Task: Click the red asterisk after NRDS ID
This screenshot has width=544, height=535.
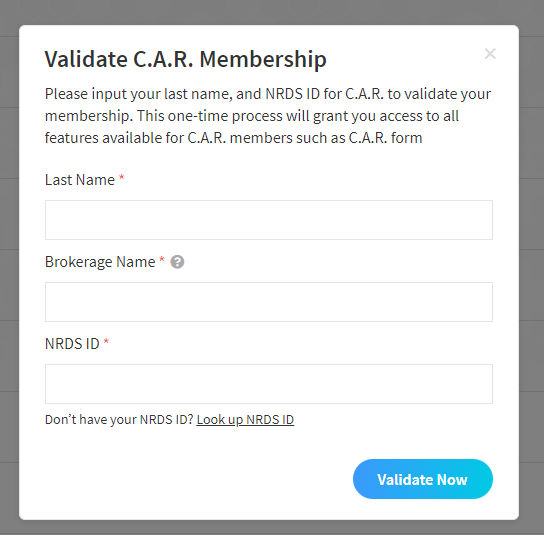Action: point(106,342)
